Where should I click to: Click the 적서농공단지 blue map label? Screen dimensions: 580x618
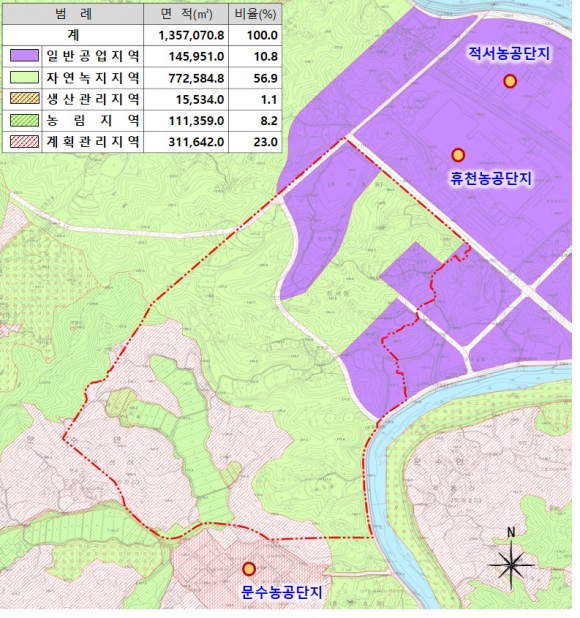509,53
